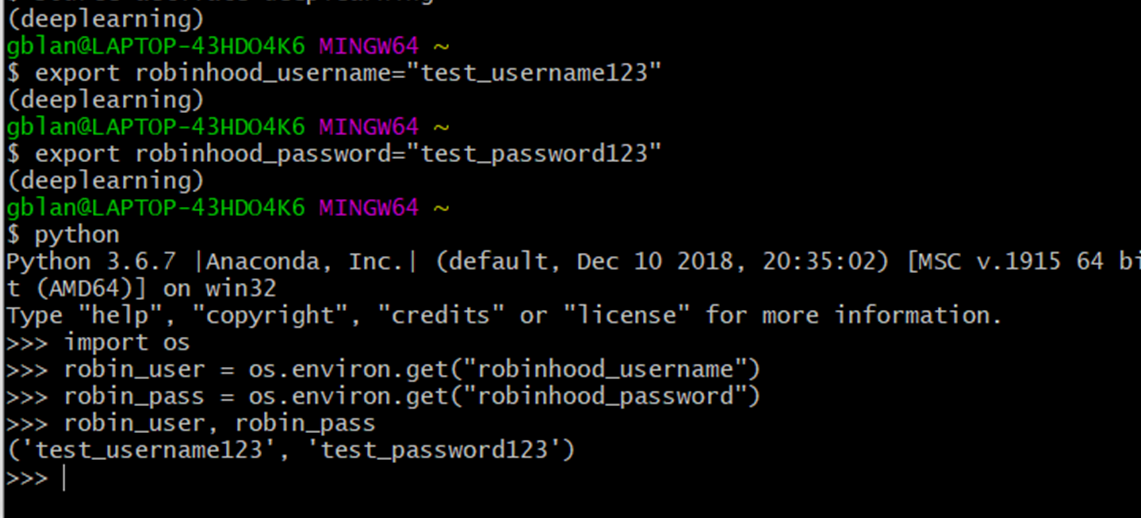The image size is (1141, 518).
Task: Click "Anaconda, Inc." in the banner
Action: tap(305, 263)
